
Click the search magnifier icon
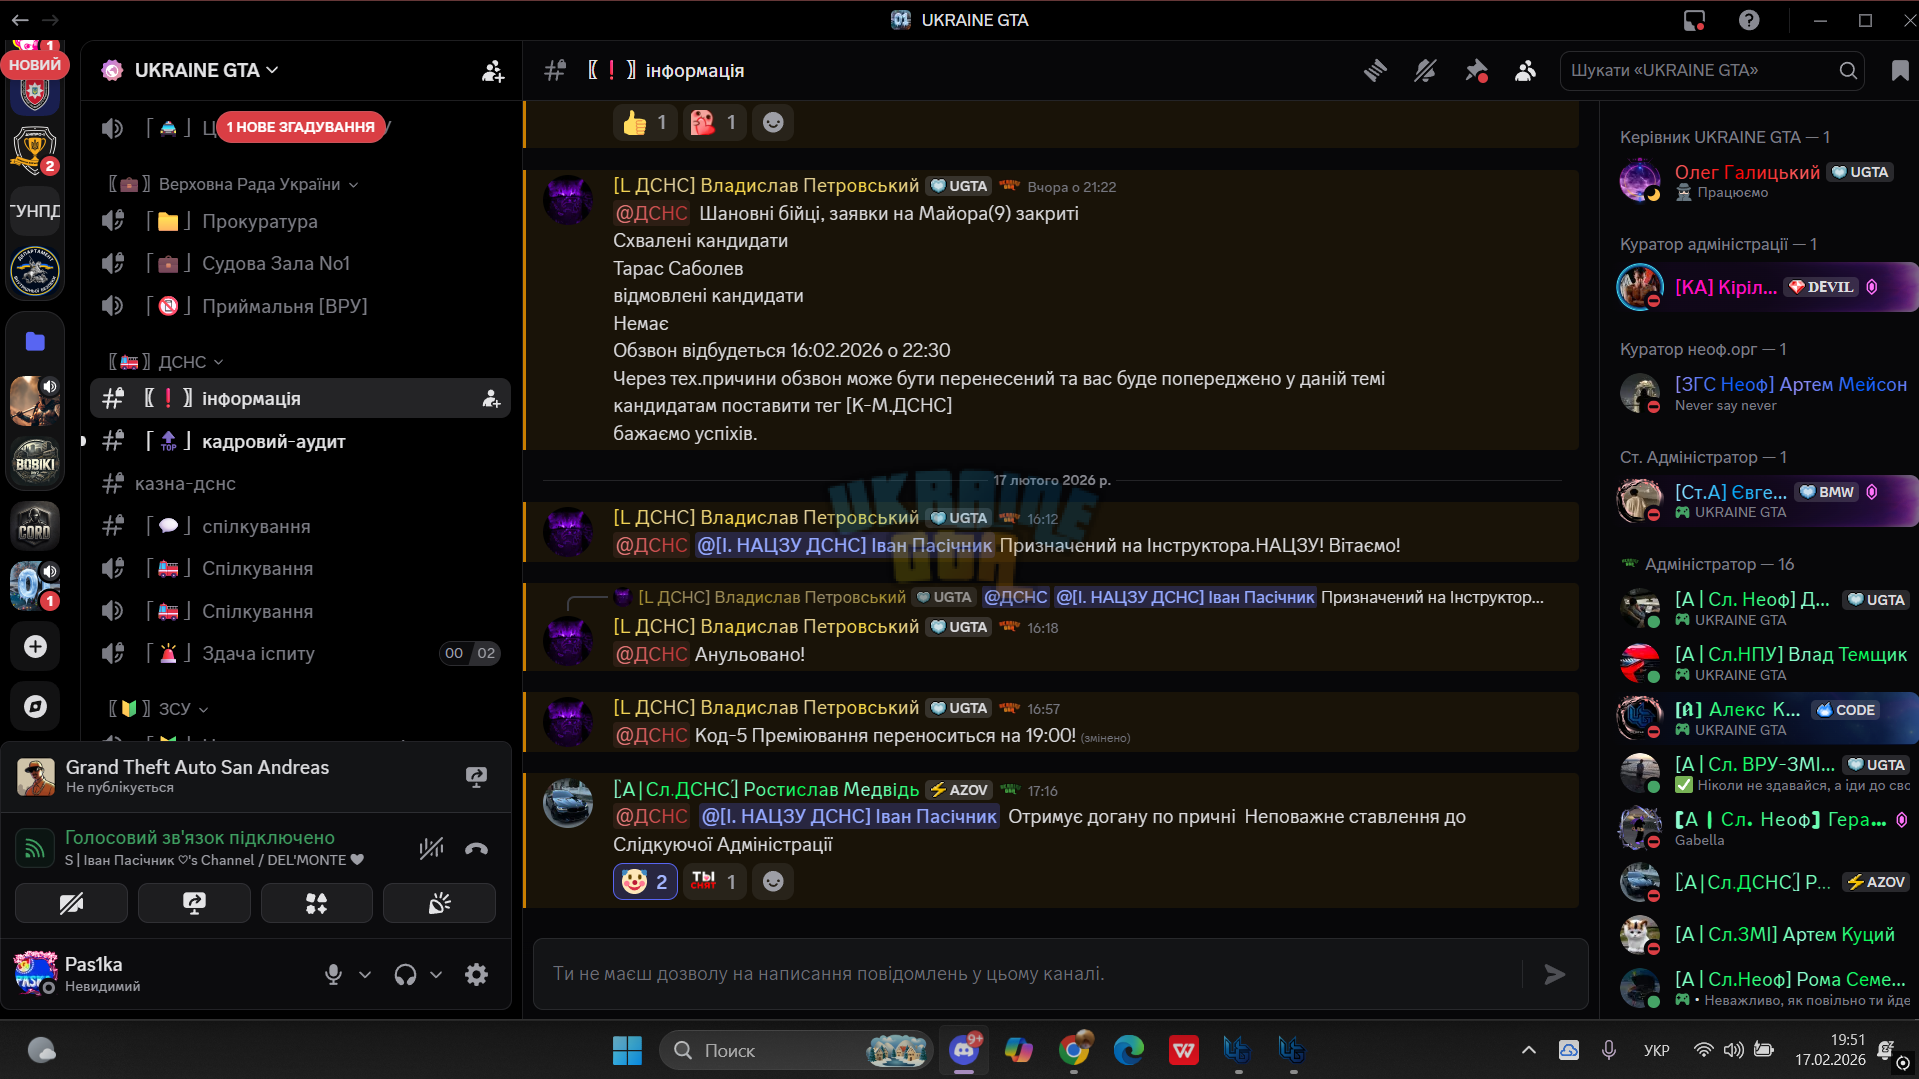click(1848, 71)
